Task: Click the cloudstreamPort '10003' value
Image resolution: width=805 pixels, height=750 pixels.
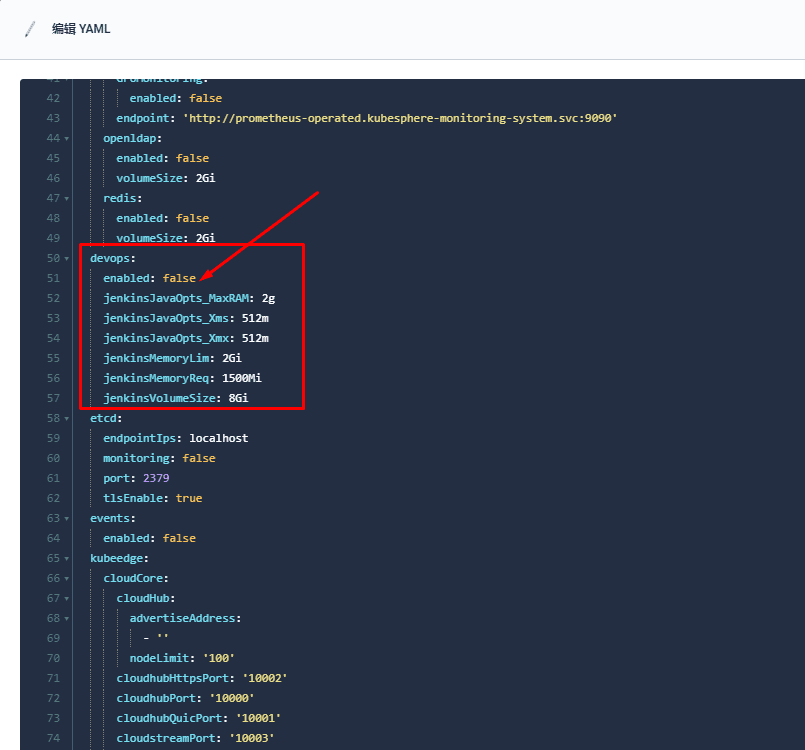Action: tap(252, 739)
